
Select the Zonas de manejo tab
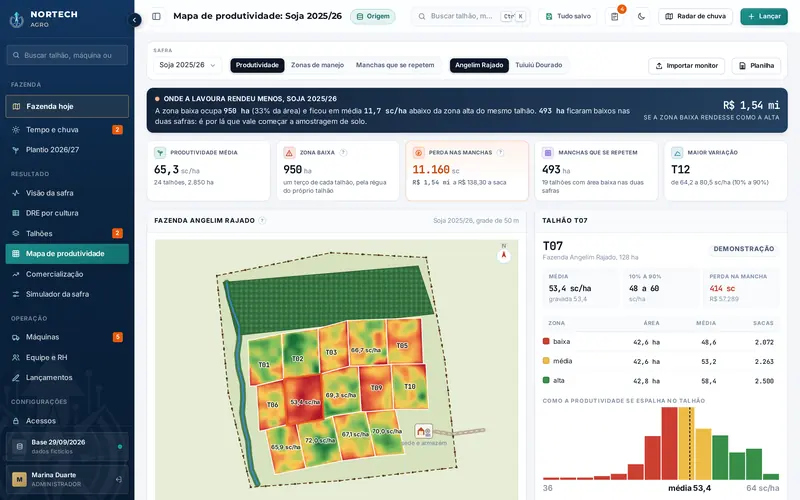click(x=317, y=65)
